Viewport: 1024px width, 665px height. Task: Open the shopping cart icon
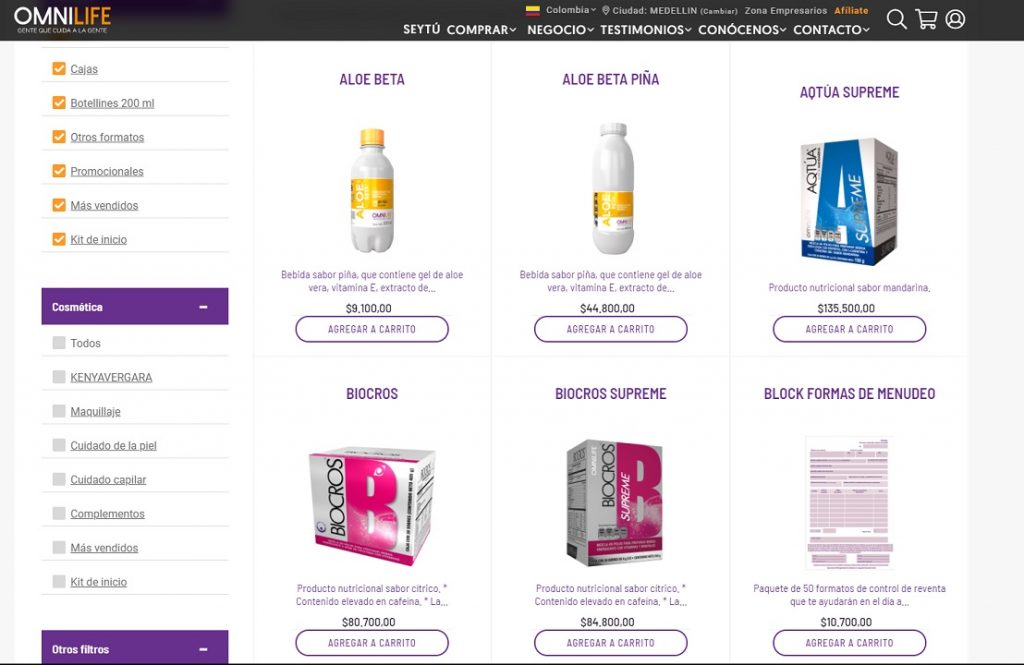(926, 19)
